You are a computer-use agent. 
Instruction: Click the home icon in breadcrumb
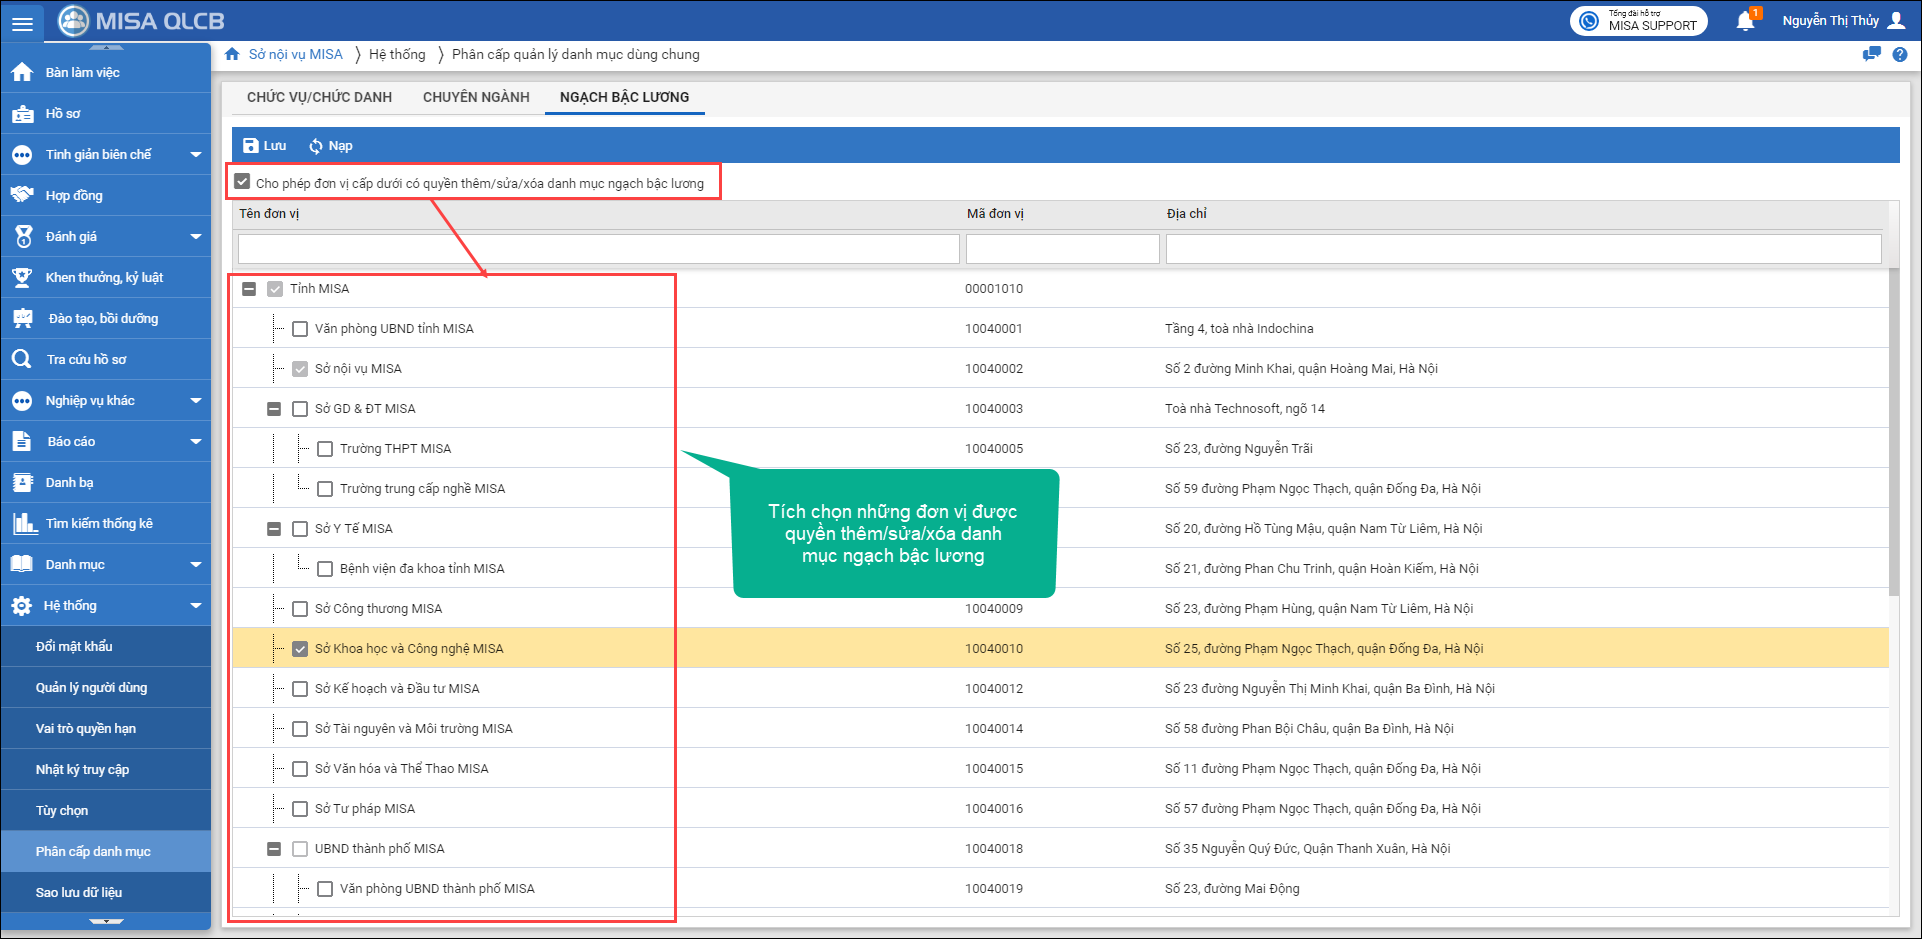point(233,54)
